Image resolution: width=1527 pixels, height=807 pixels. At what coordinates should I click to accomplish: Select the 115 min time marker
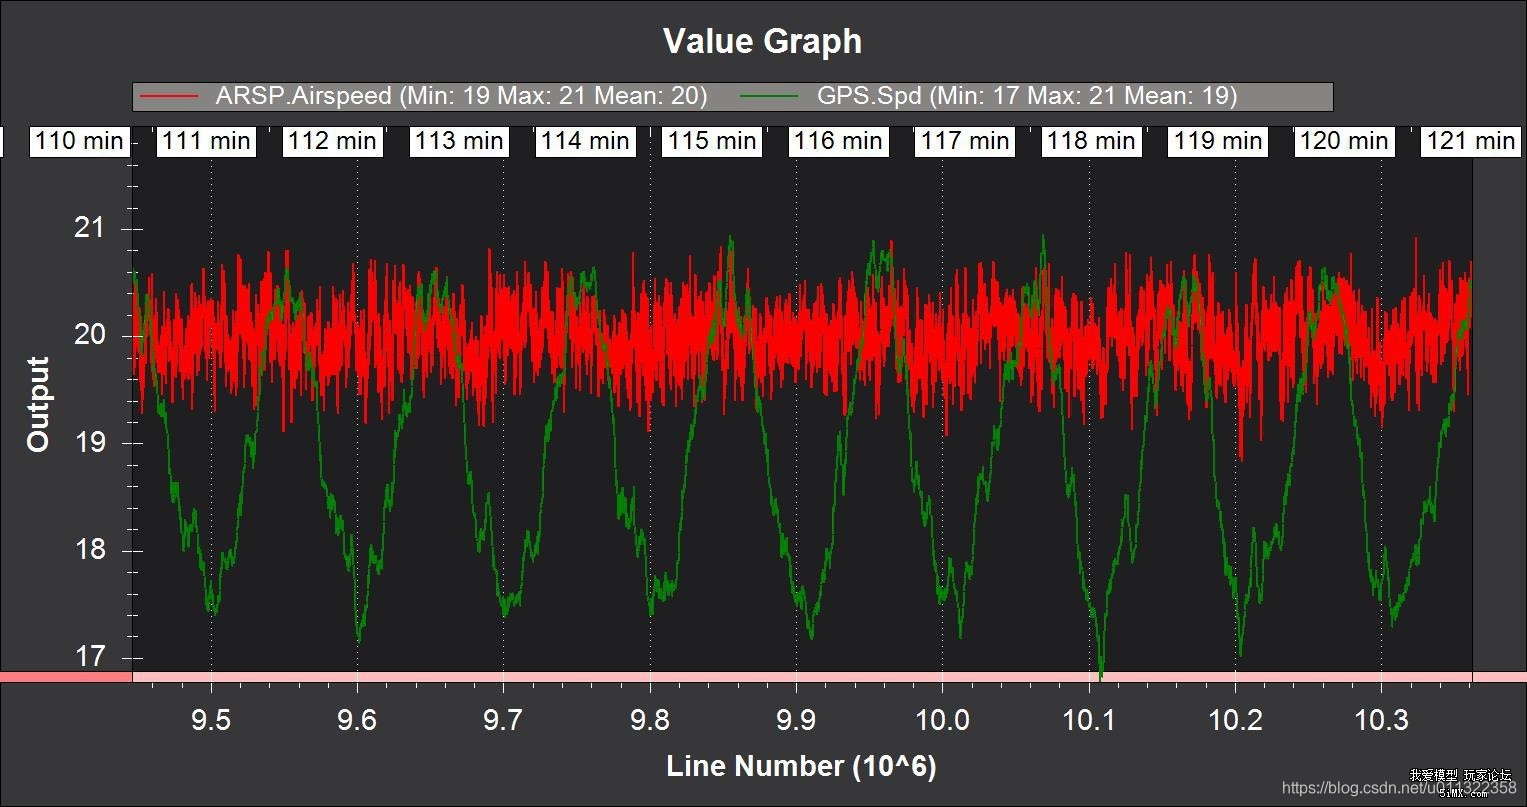point(712,141)
